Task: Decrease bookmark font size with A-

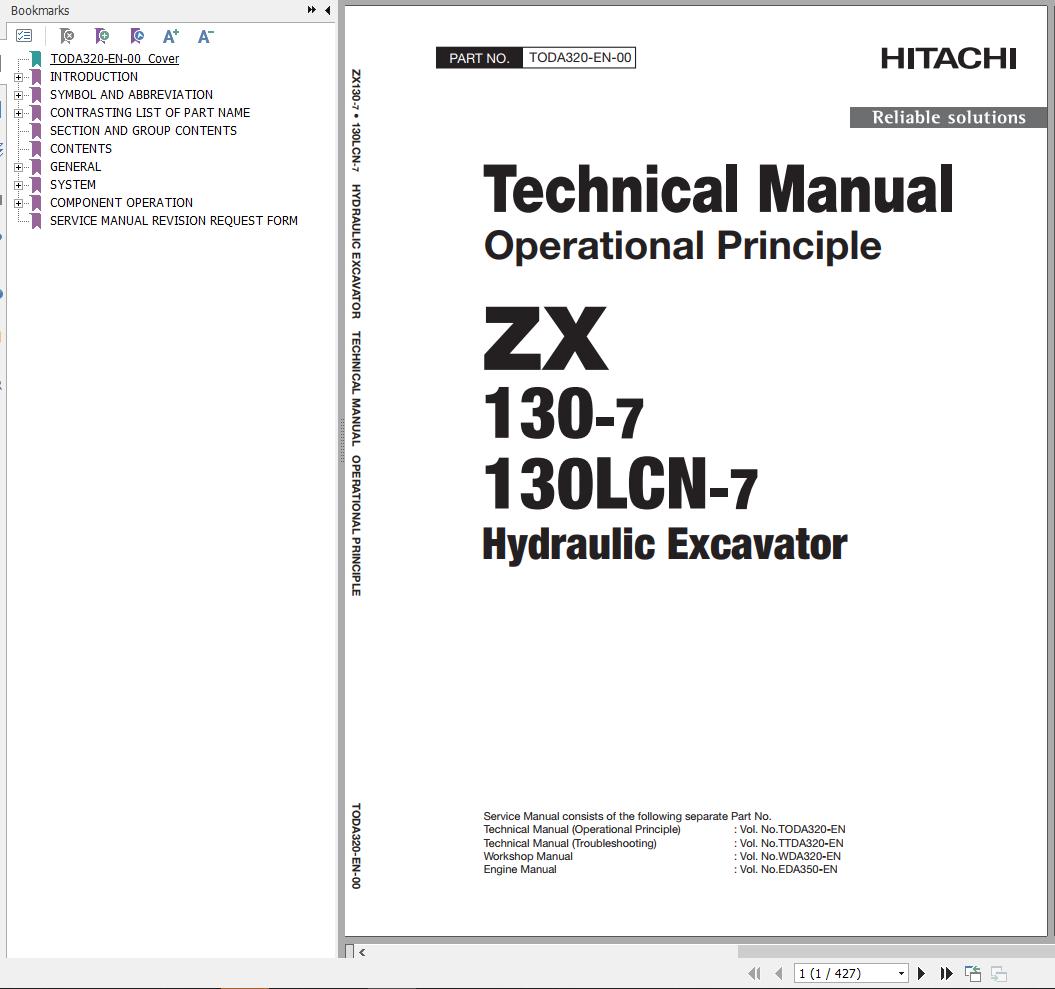Action: coord(206,36)
